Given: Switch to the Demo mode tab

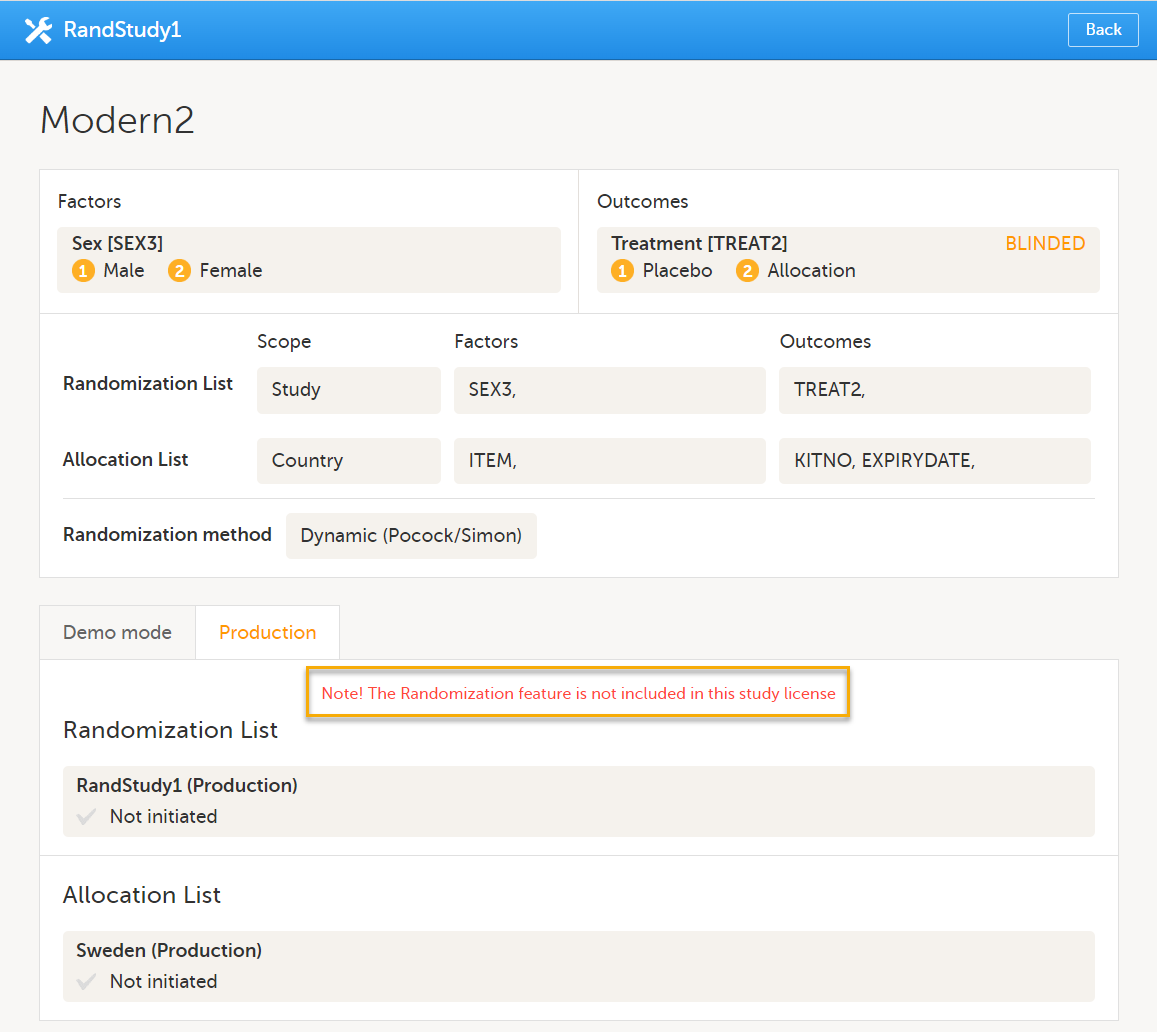Looking at the screenshot, I should [117, 633].
